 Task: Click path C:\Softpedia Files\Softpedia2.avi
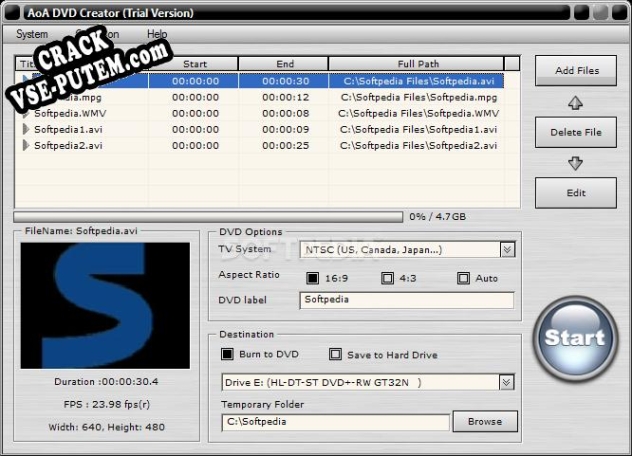(x=418, y=146)
